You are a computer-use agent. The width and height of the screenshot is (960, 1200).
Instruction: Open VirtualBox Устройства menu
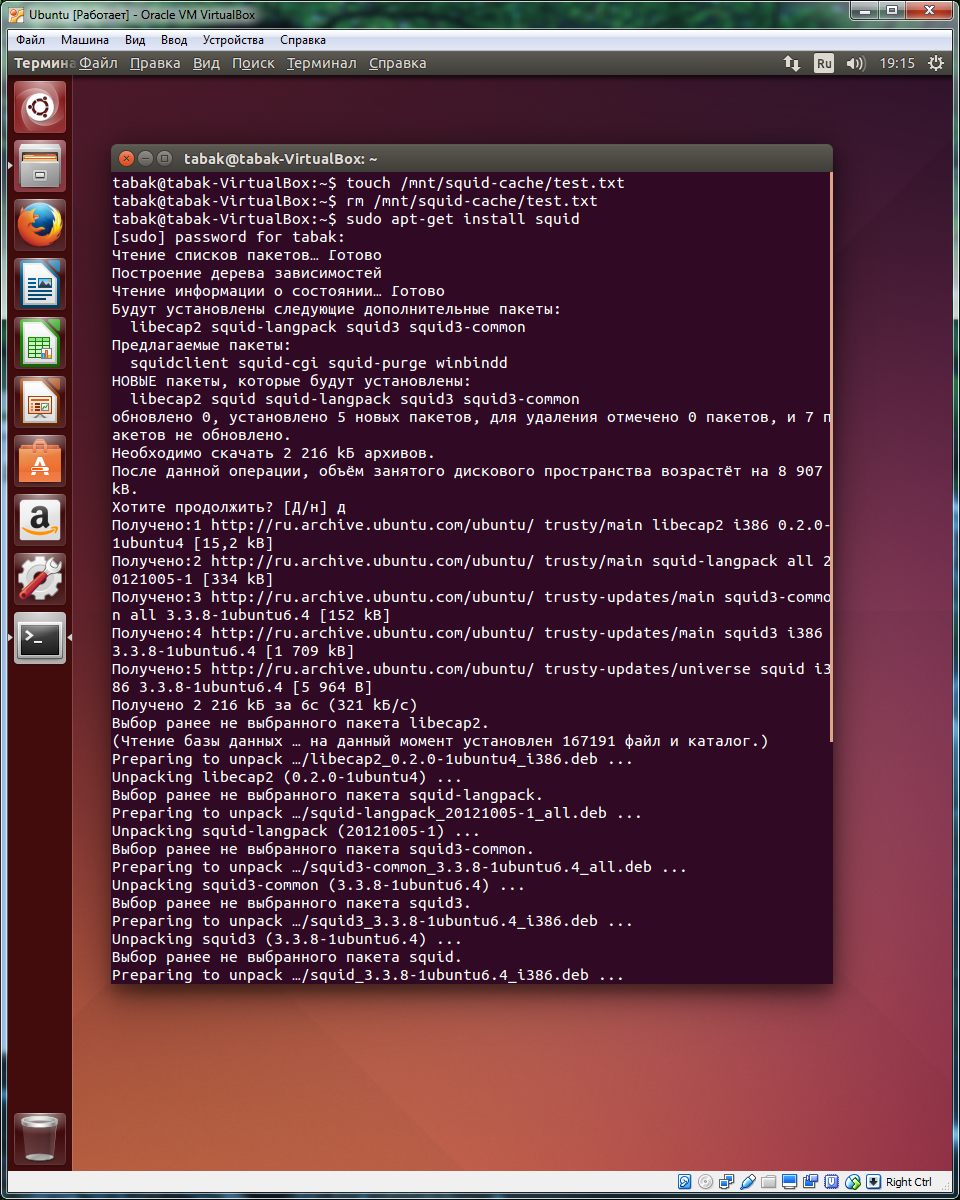233,40
